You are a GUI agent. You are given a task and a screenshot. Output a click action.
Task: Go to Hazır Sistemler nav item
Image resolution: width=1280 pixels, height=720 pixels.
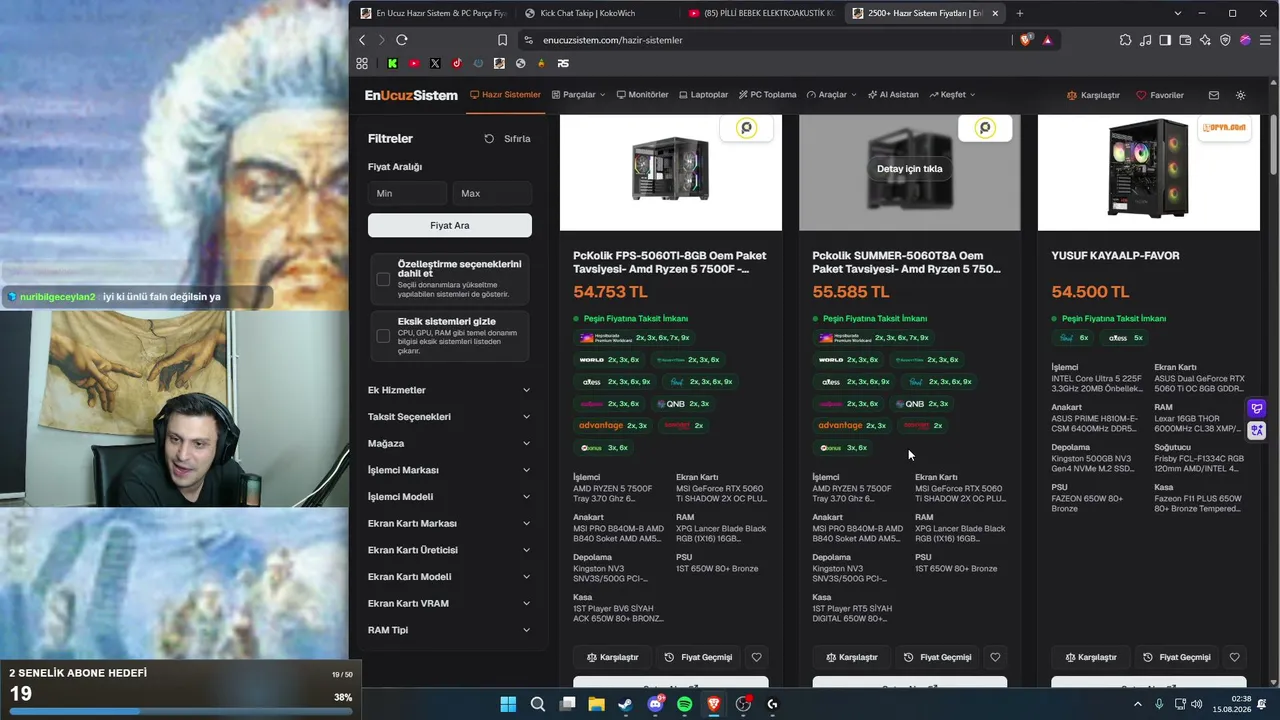(505, 95)
